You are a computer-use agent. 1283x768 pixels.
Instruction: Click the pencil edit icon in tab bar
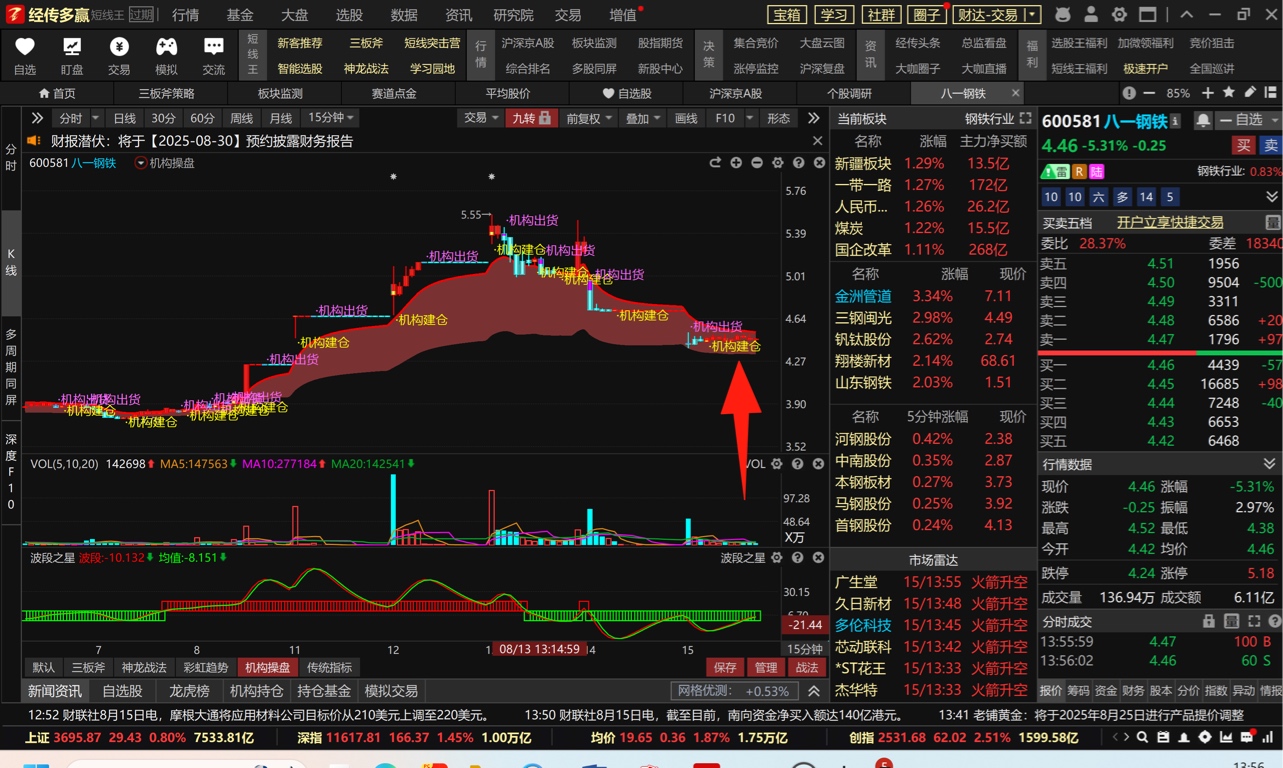(1250, 93)
